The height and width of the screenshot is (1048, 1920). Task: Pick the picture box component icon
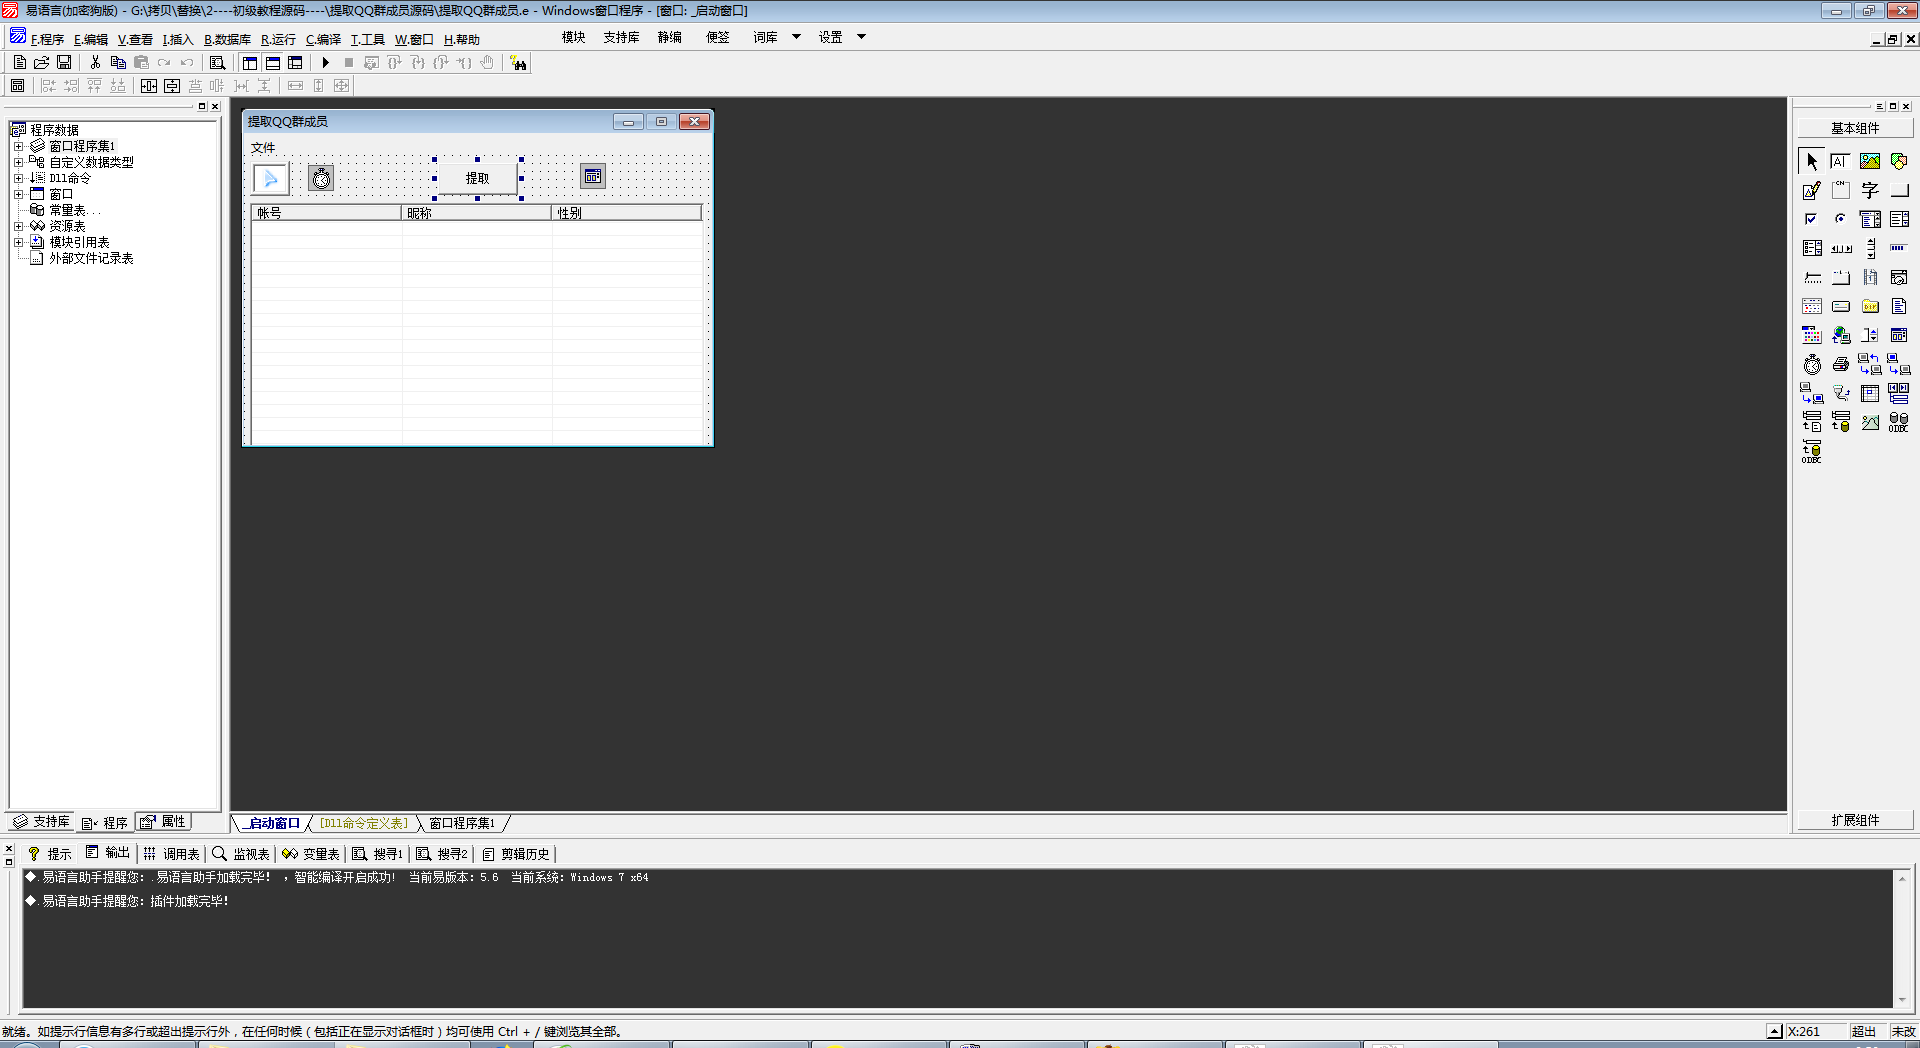[x=1870, y=161]
